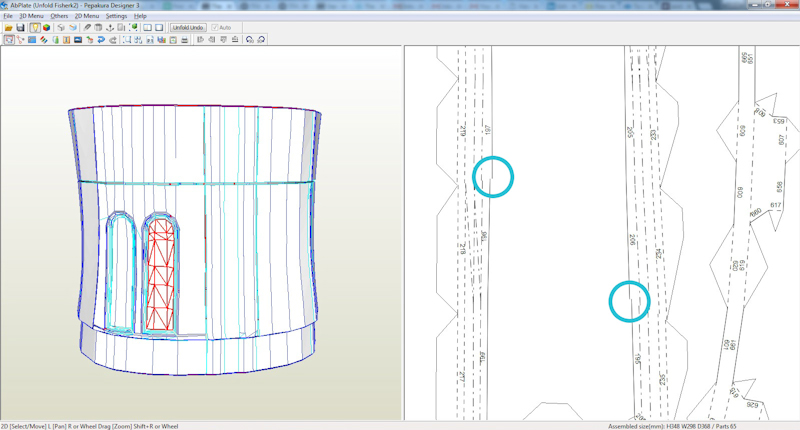Image resolution: width=800 pixels, height=430 pixels.
Task: Click the left blue arched opening on model
Action: pos(120,271)
